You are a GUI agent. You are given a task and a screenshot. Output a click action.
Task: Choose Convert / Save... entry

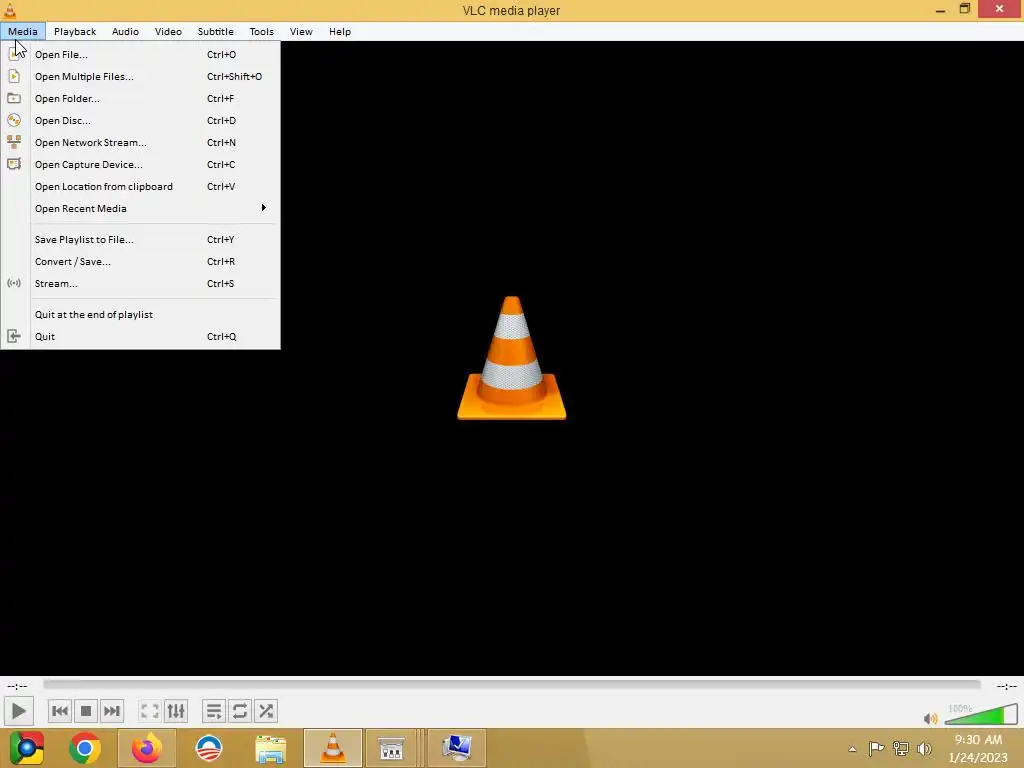click(x=140, y=261)
